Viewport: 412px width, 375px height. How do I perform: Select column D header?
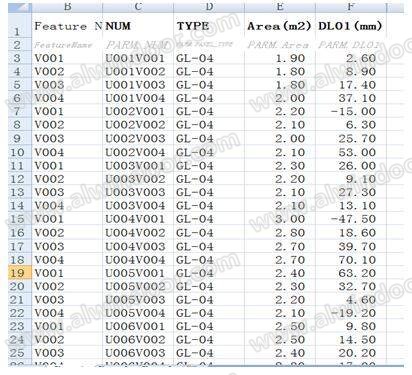click(209, 8)
